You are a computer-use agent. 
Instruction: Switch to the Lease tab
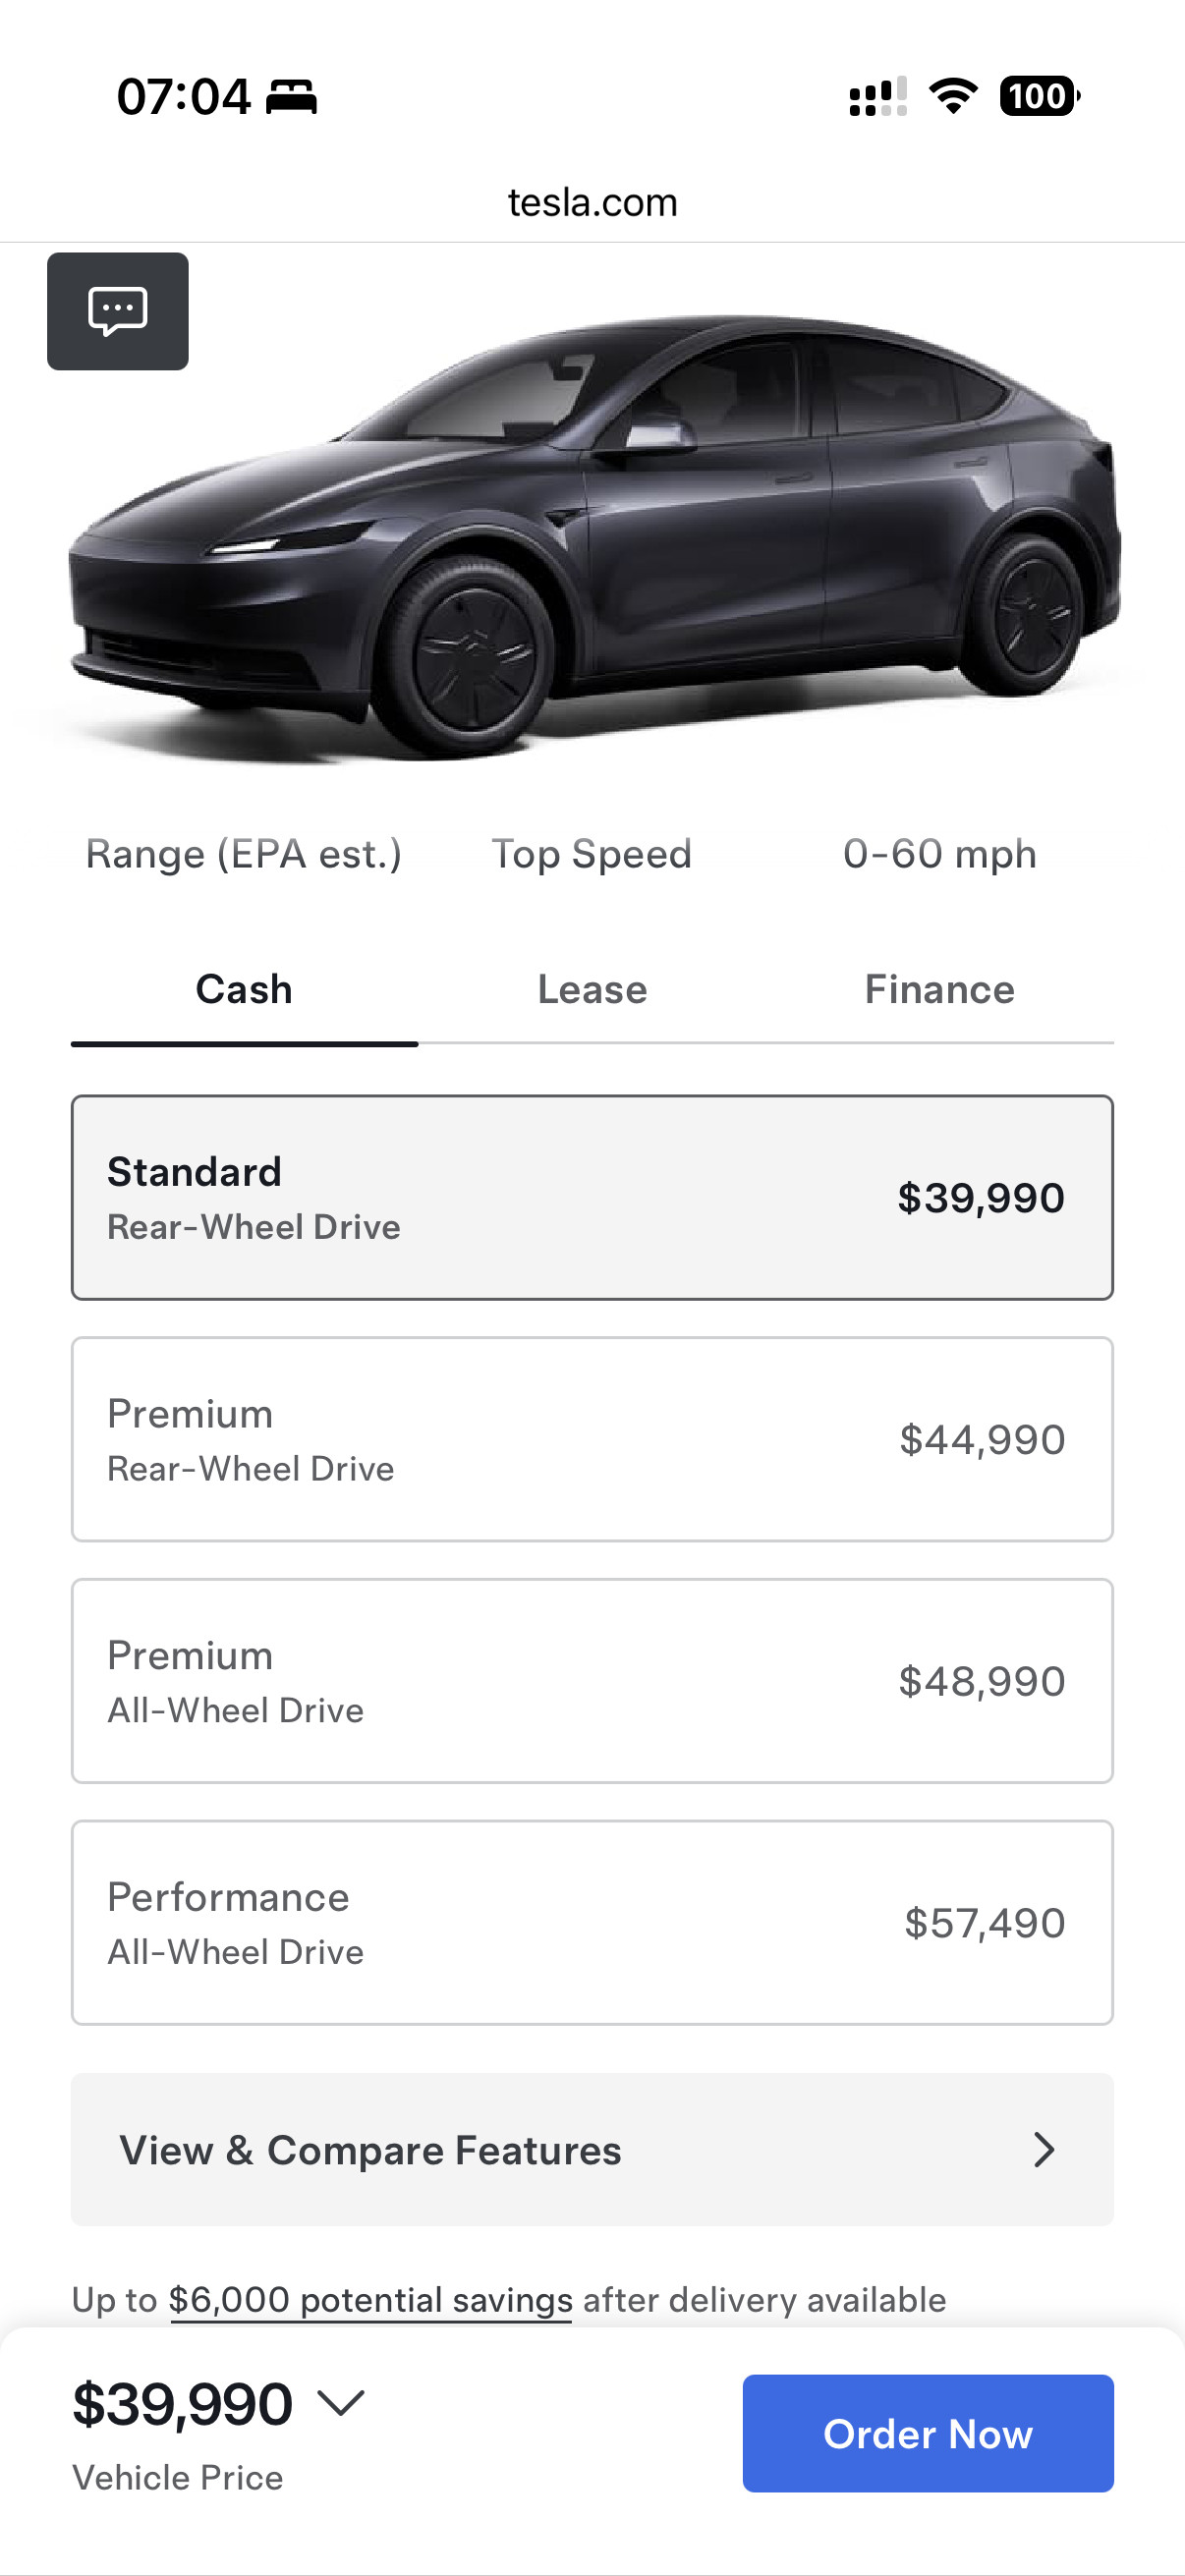tap(592, 989)
